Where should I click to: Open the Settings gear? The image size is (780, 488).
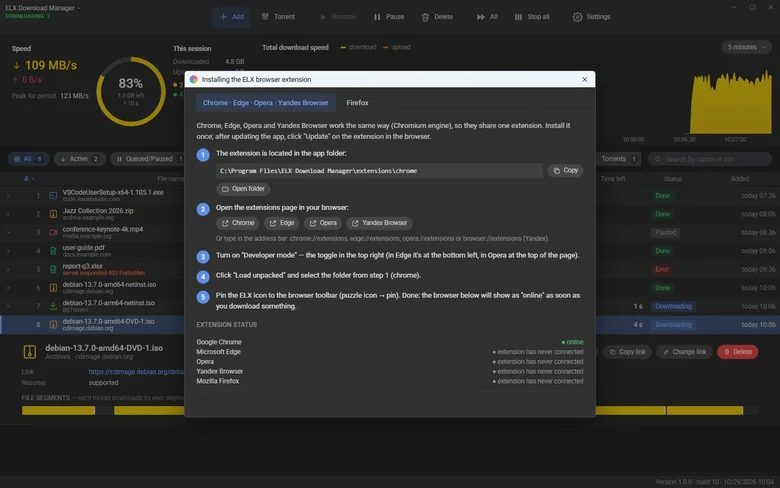(x=591, y=17)
